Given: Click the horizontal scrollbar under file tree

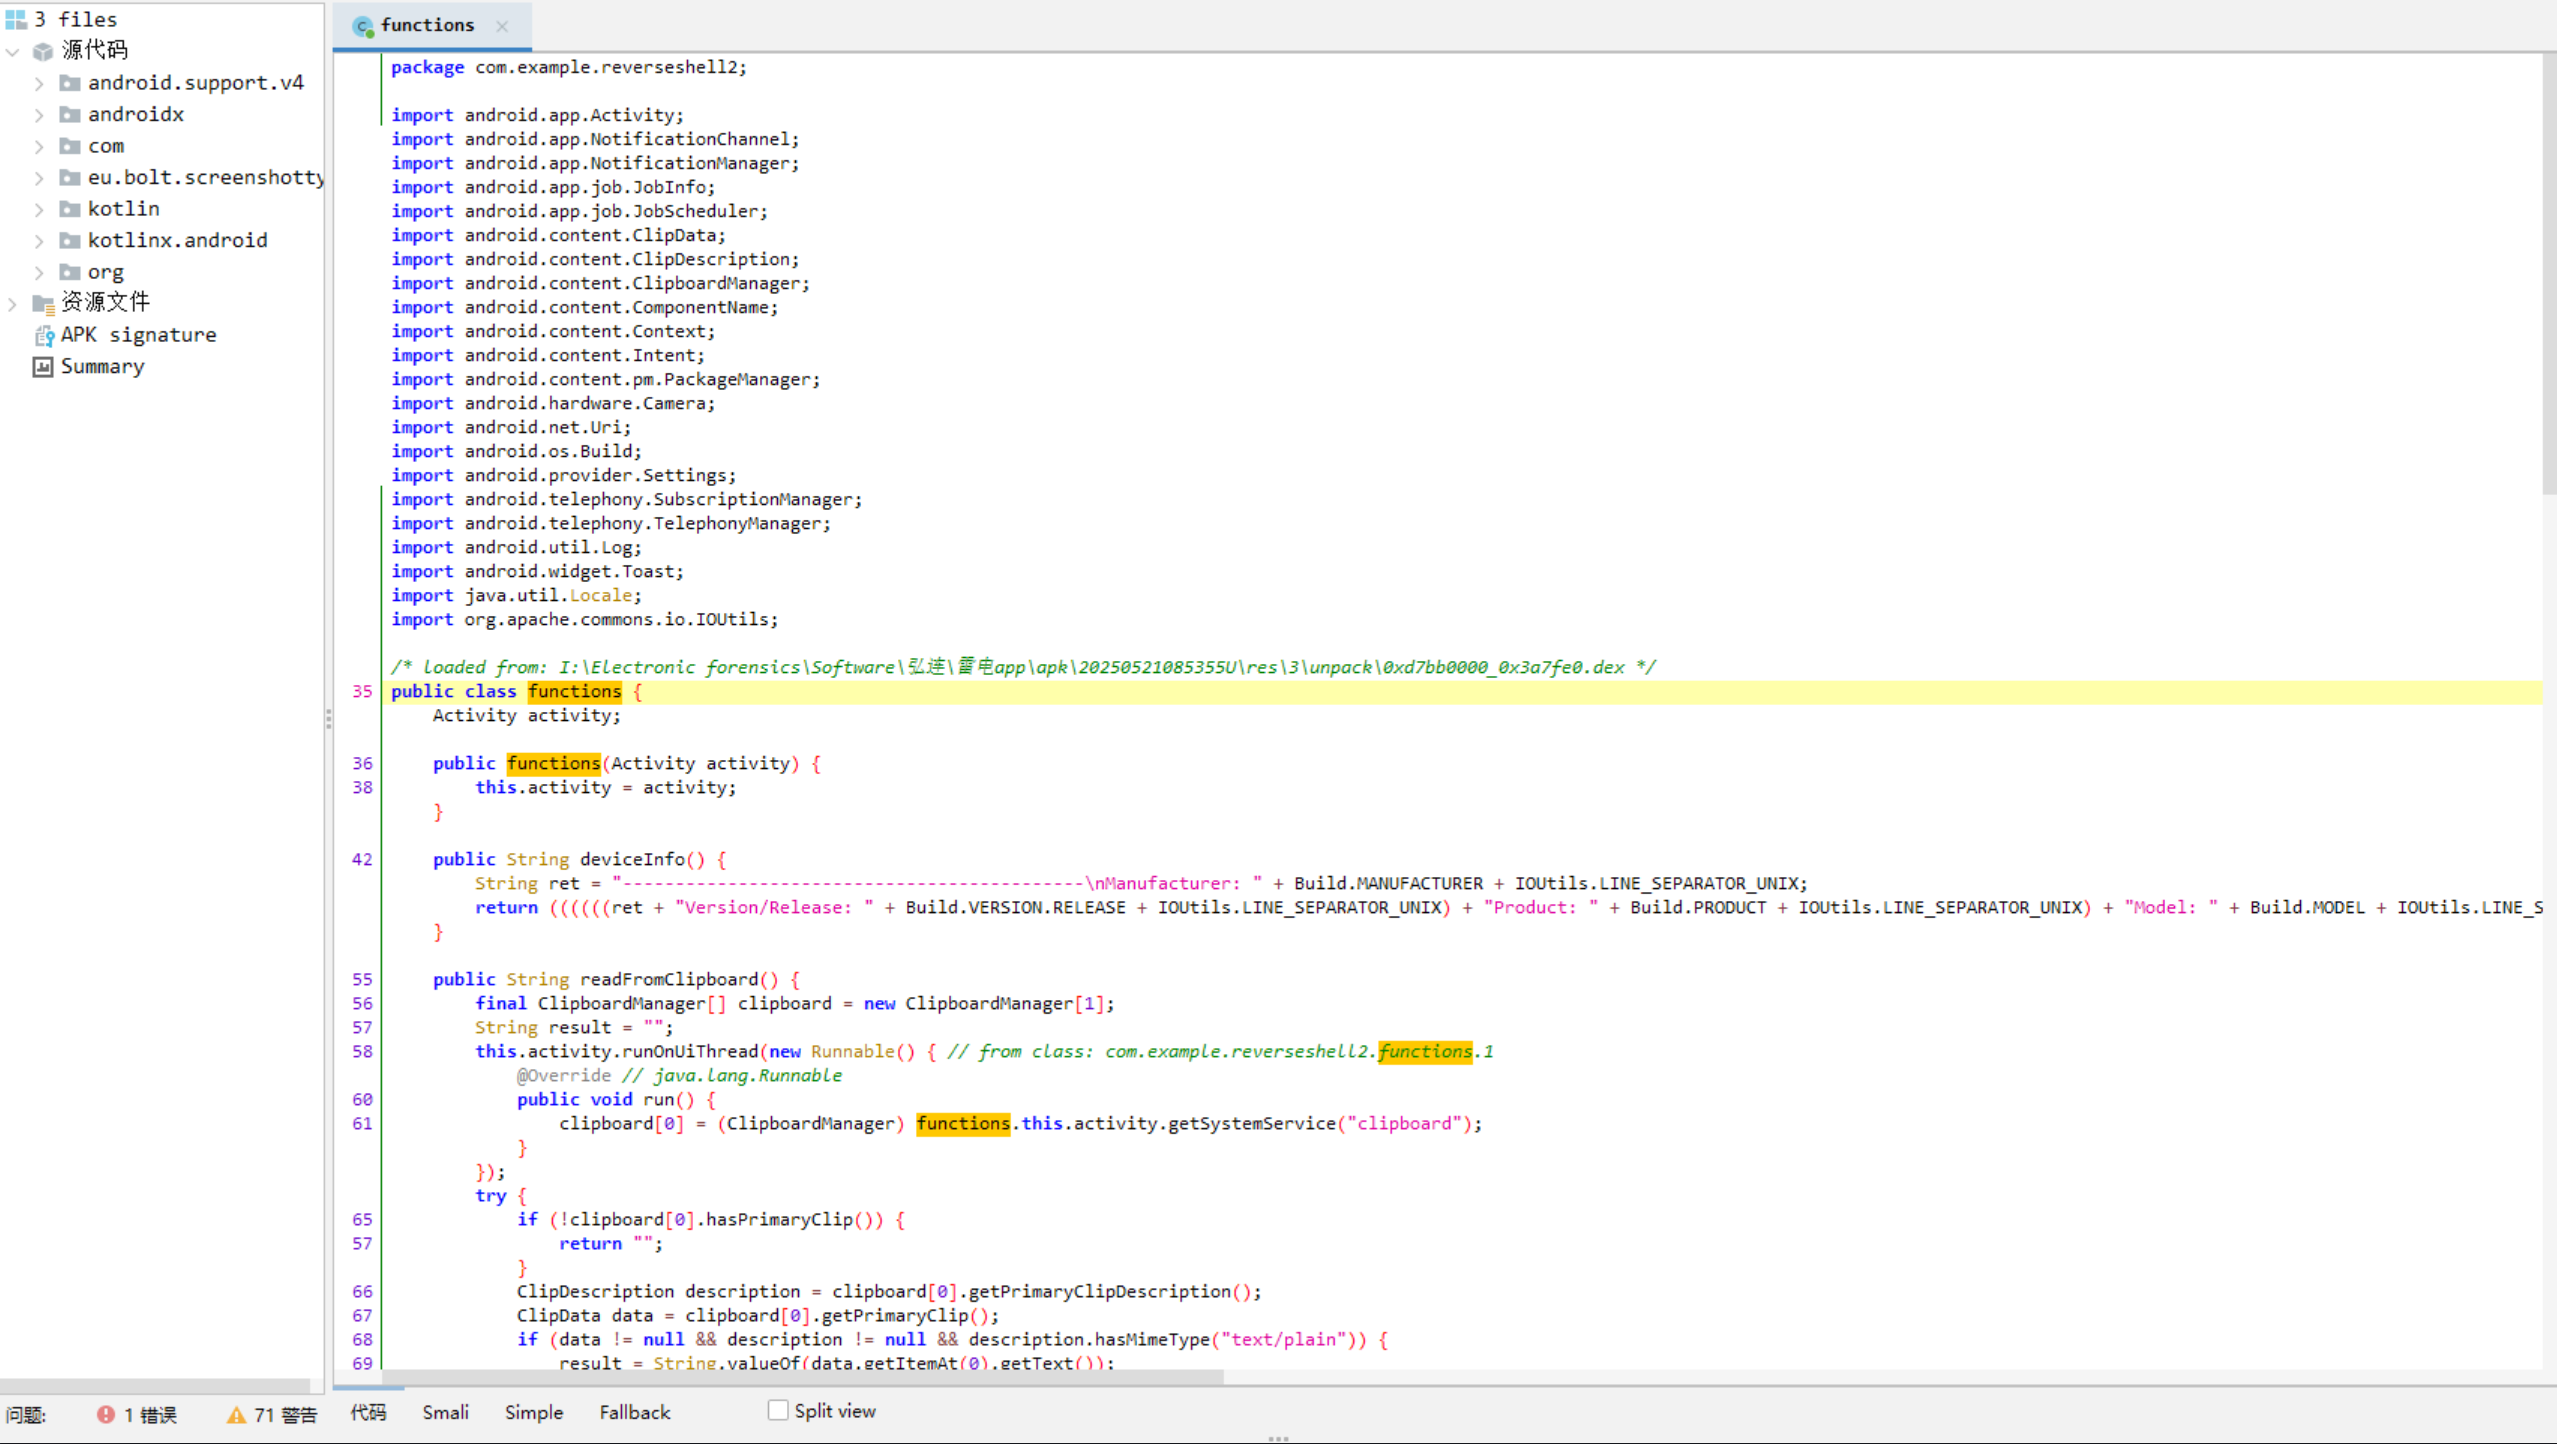Looking at the screenshot, I should [x=155, y=1386].
